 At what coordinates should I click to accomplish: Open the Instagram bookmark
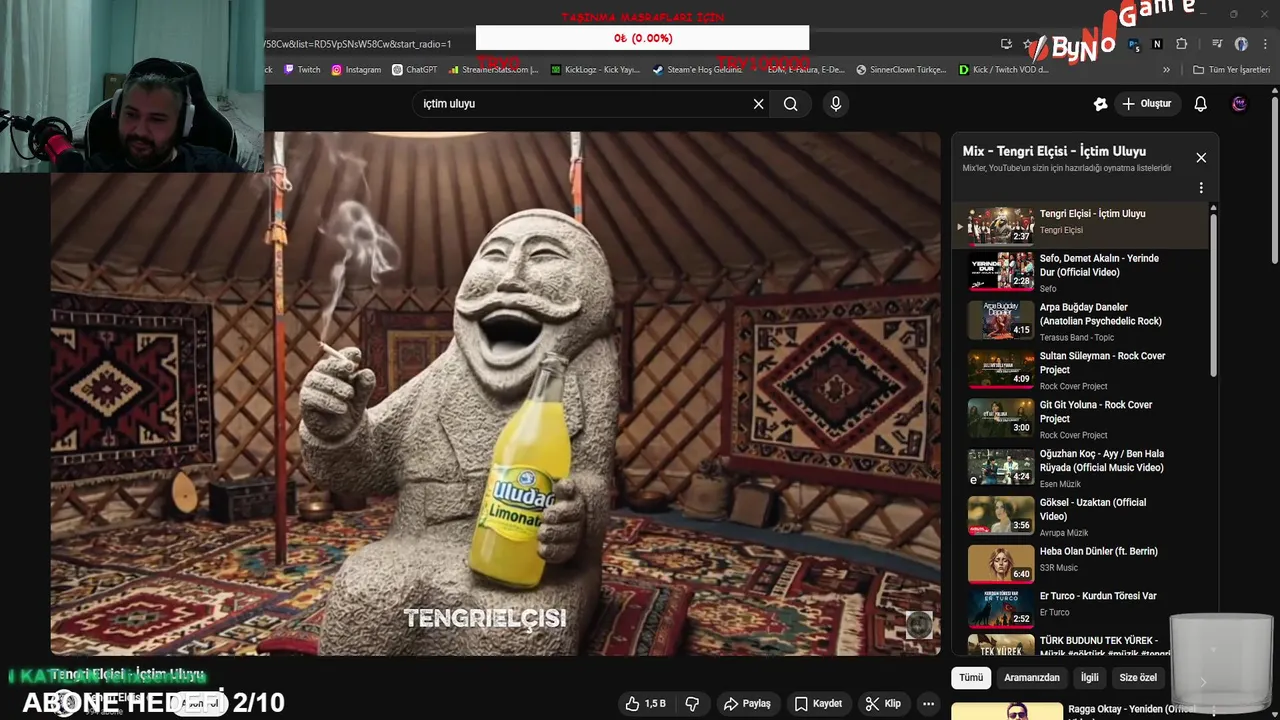pyautogui.click(x=356, y=70)
